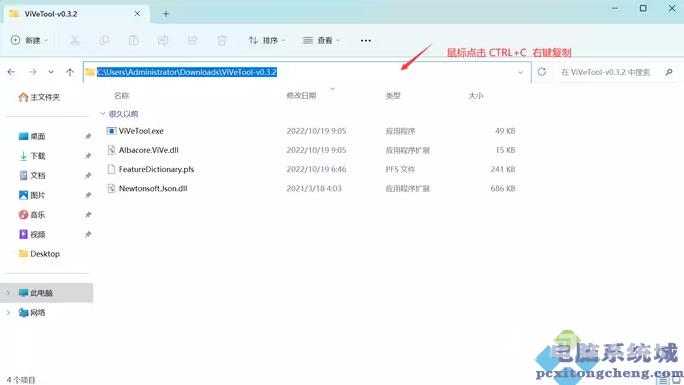Open Music (音乐) in sidebar
The height and width of the screenshot is (385, 684).
click(32, 215)
